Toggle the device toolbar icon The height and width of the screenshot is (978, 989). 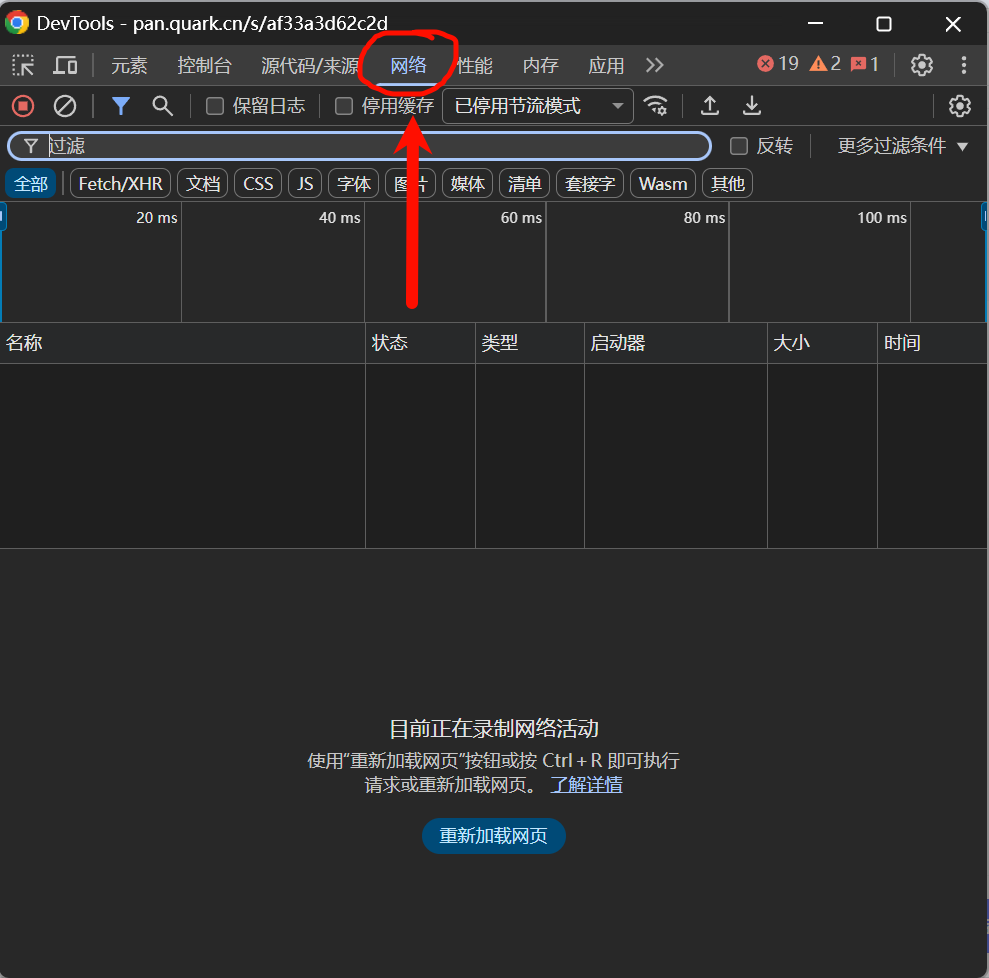(65, 65)
